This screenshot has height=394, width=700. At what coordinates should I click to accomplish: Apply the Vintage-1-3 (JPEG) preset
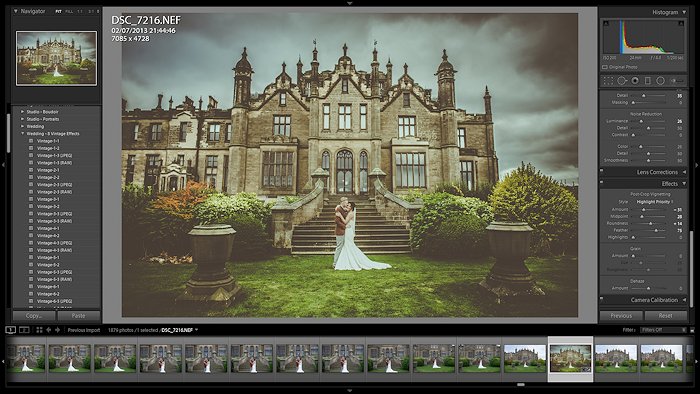[x=54, y=156]
